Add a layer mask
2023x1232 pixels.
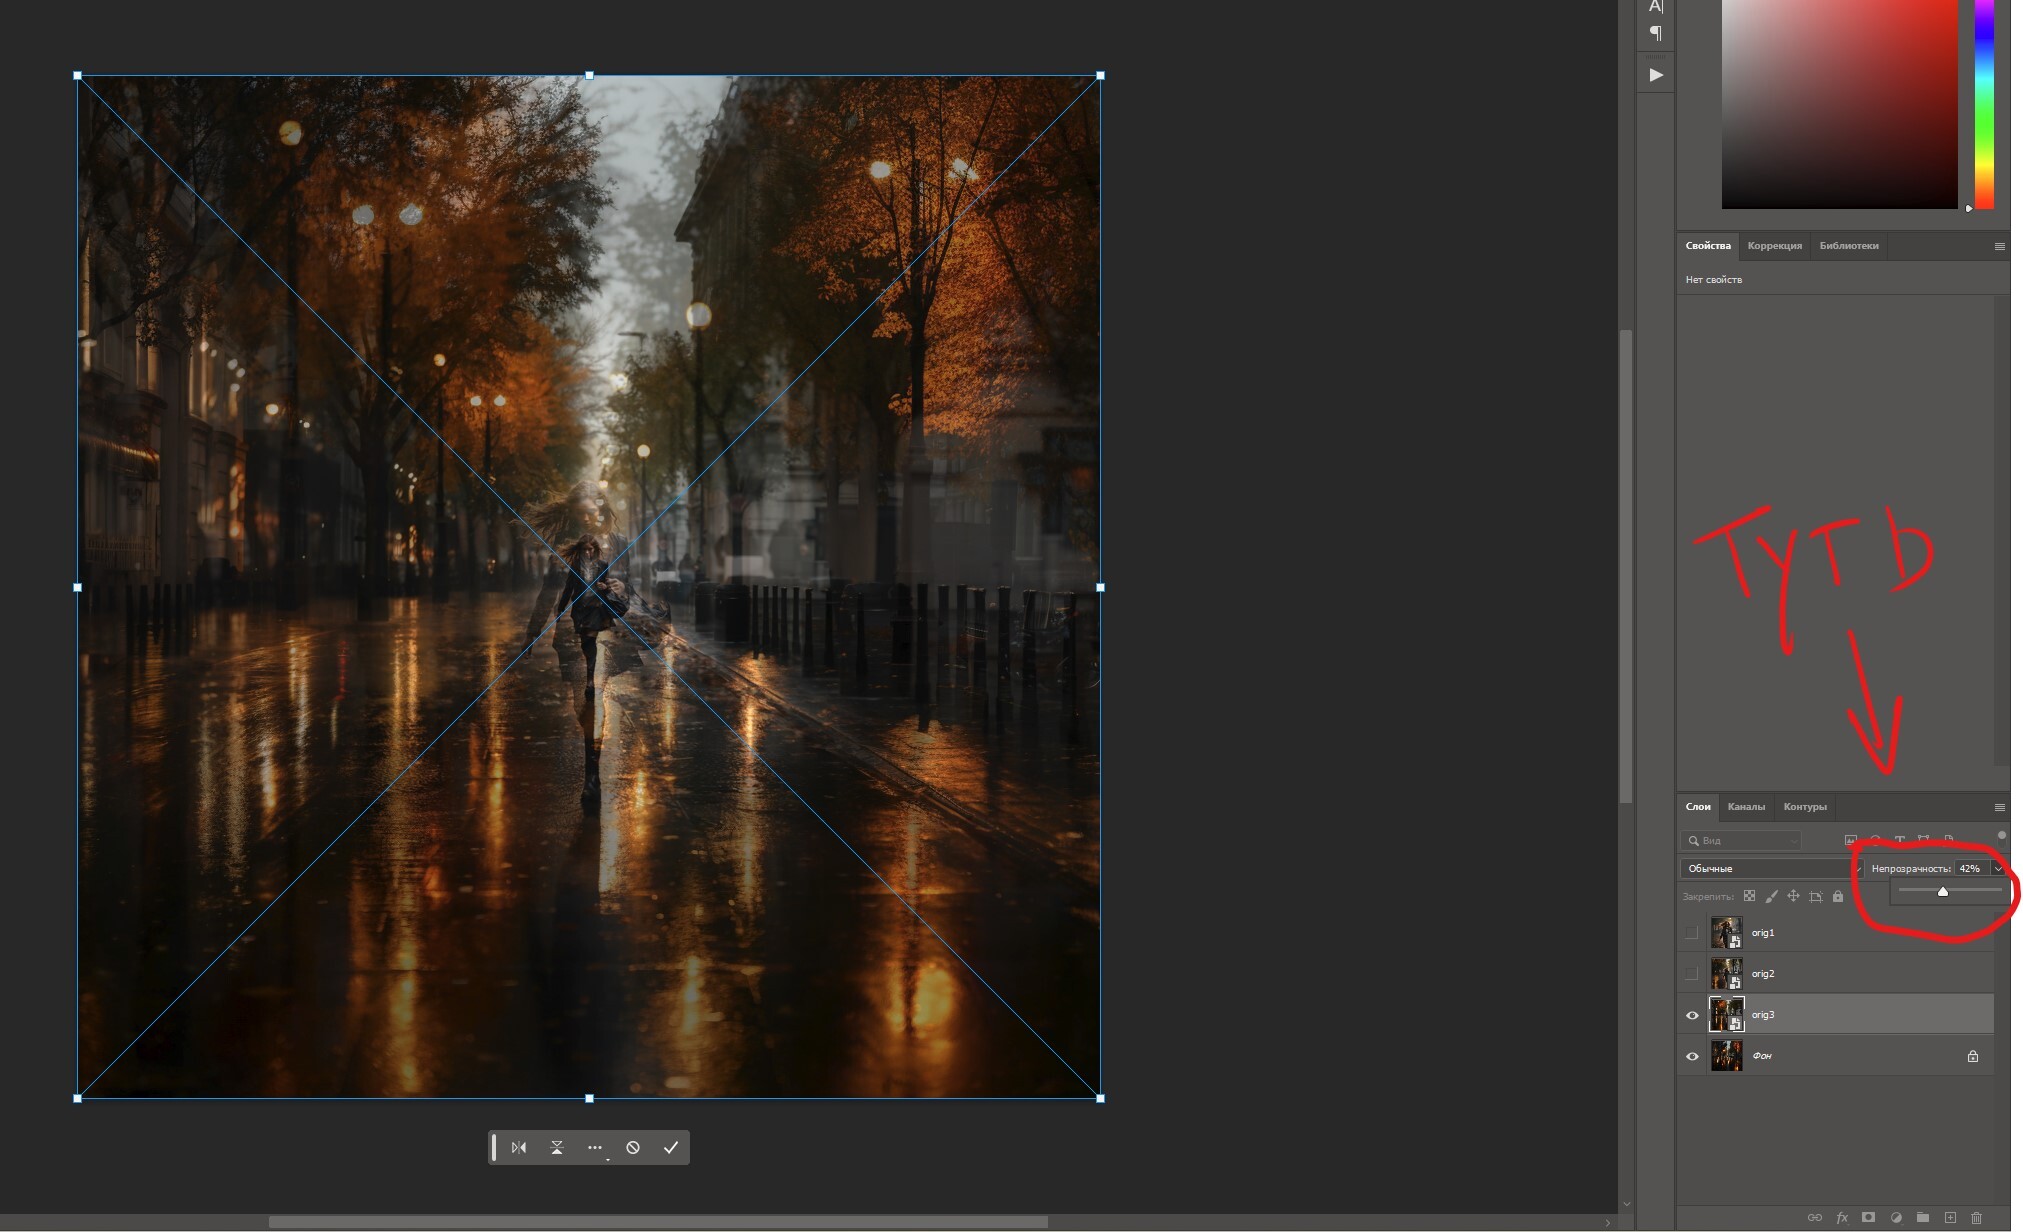pyautogui.click(x=1868, y=1217)
